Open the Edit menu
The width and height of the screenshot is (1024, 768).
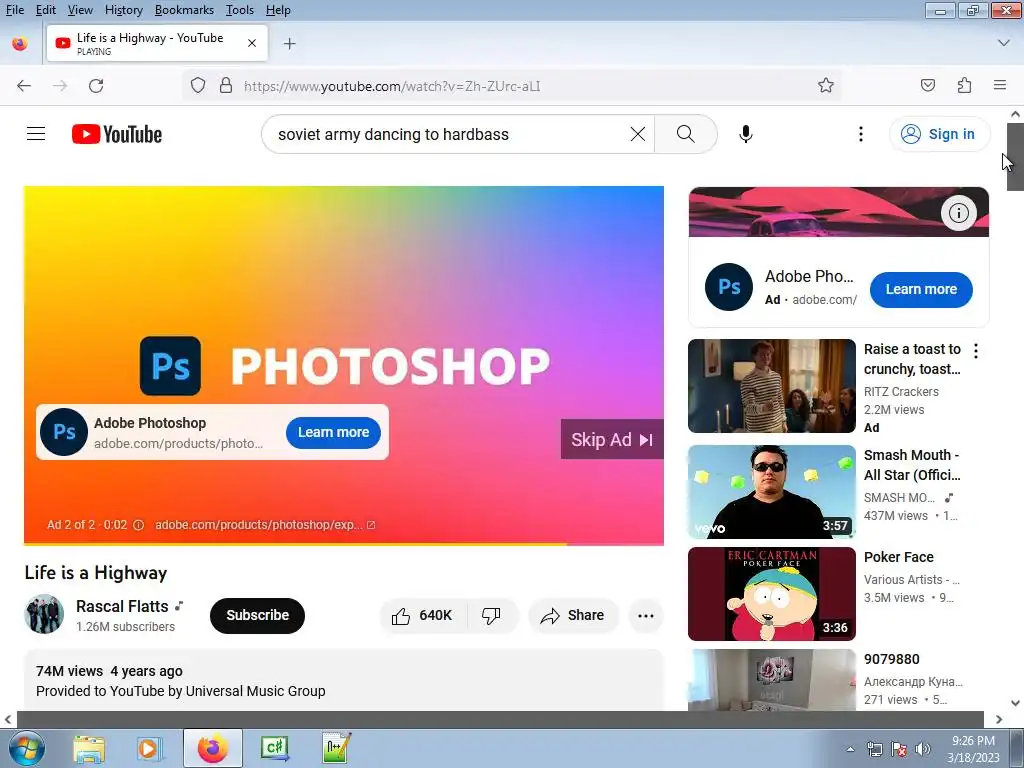click(46, 10)
